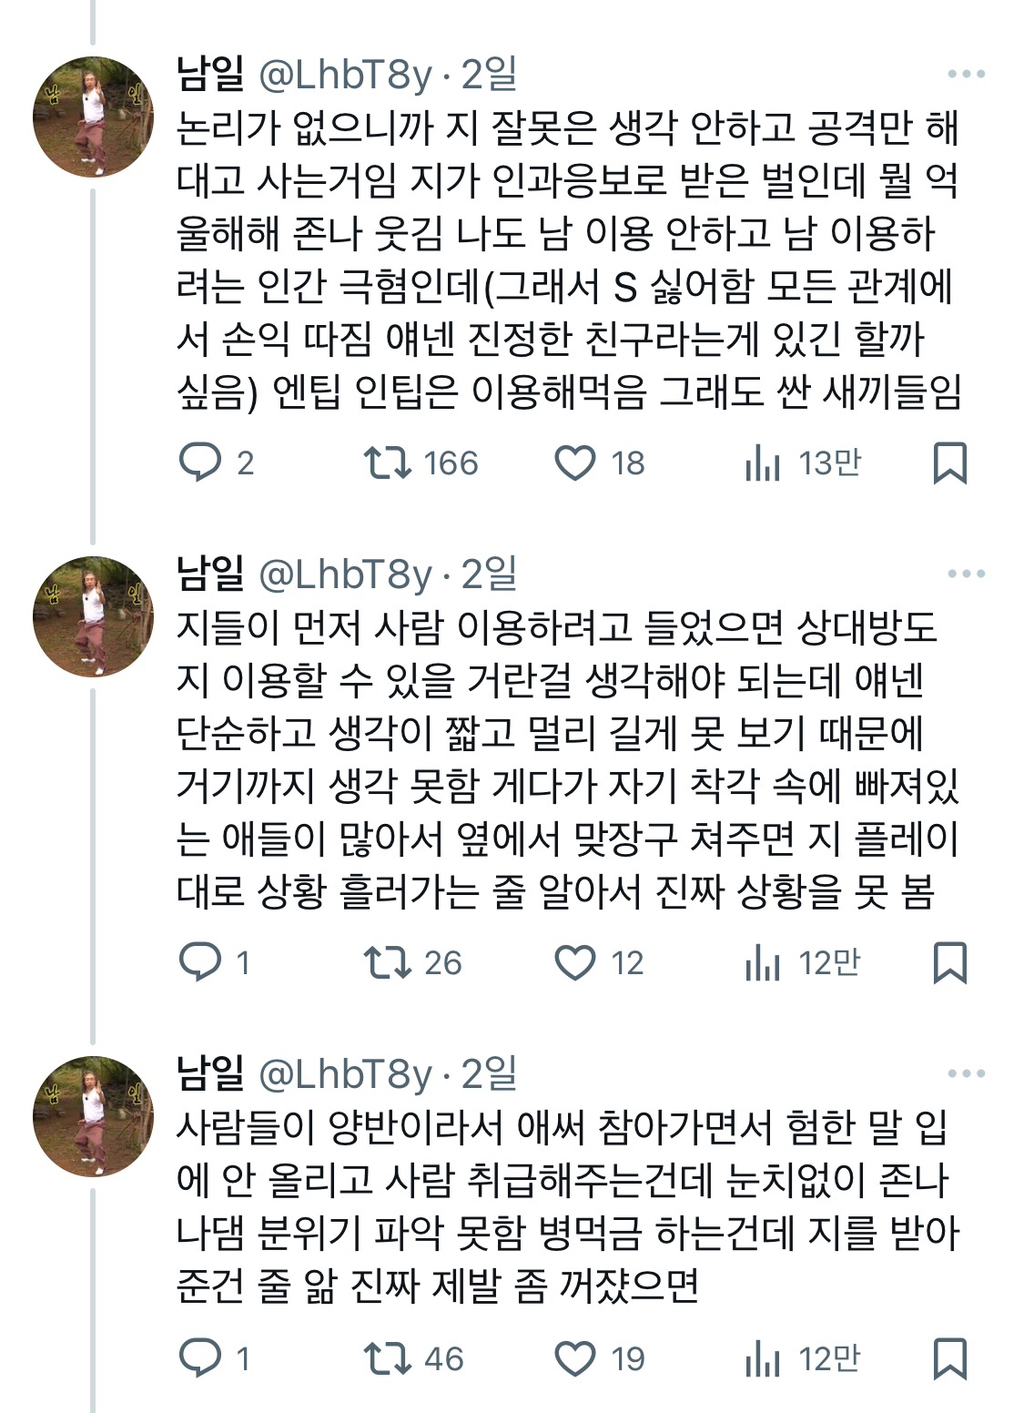Open reply icon on tweet with 26 retweets
Viewport: 1024px width, 1413px height.
point(200,962)
